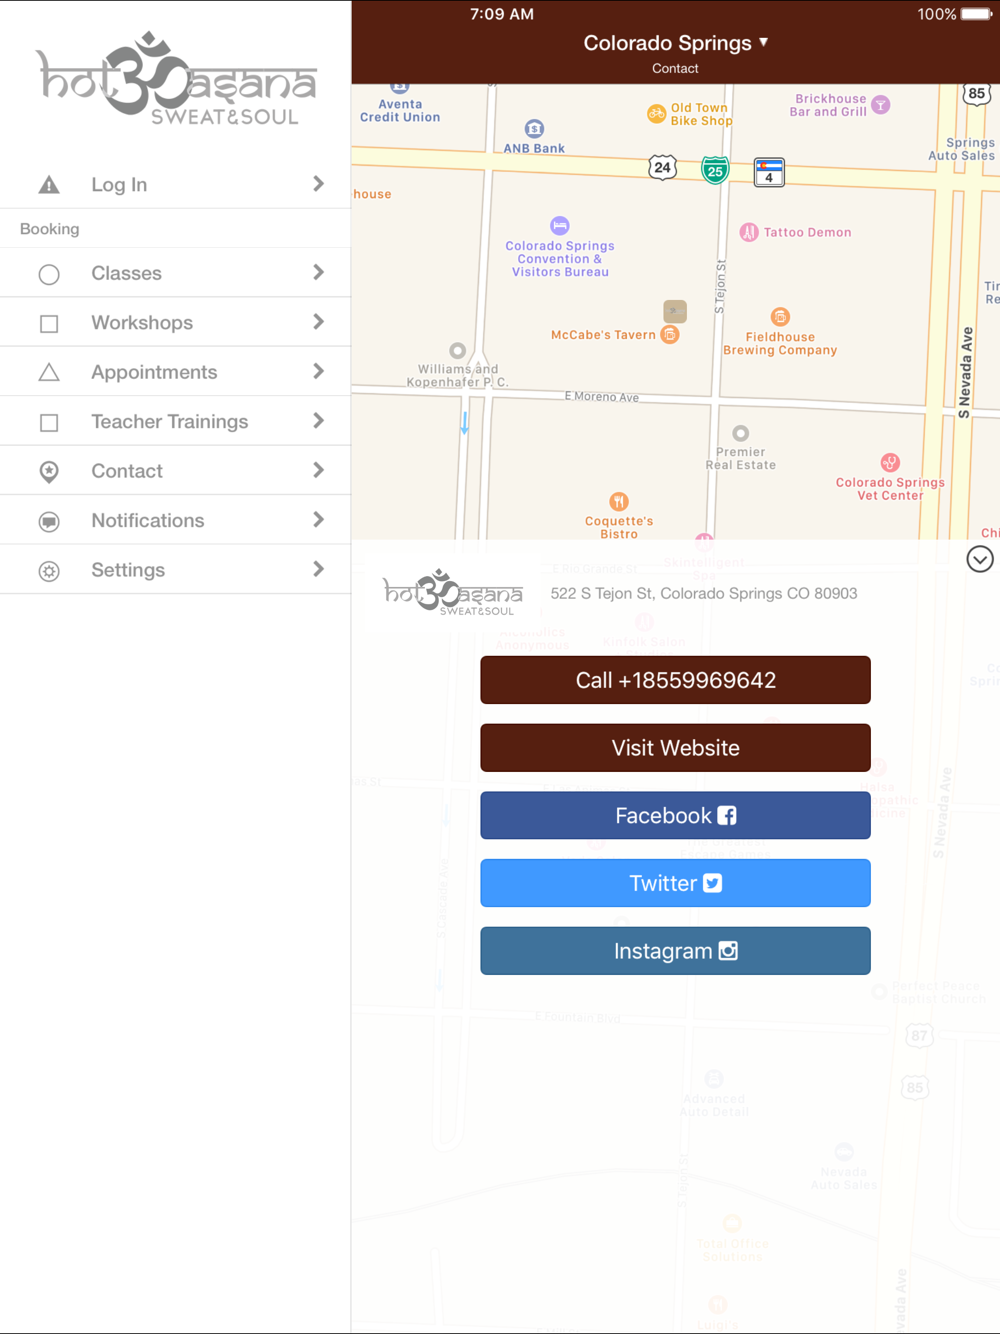
Task: Click the Springs Auto Sales label
Action: [x=962, y=149]
